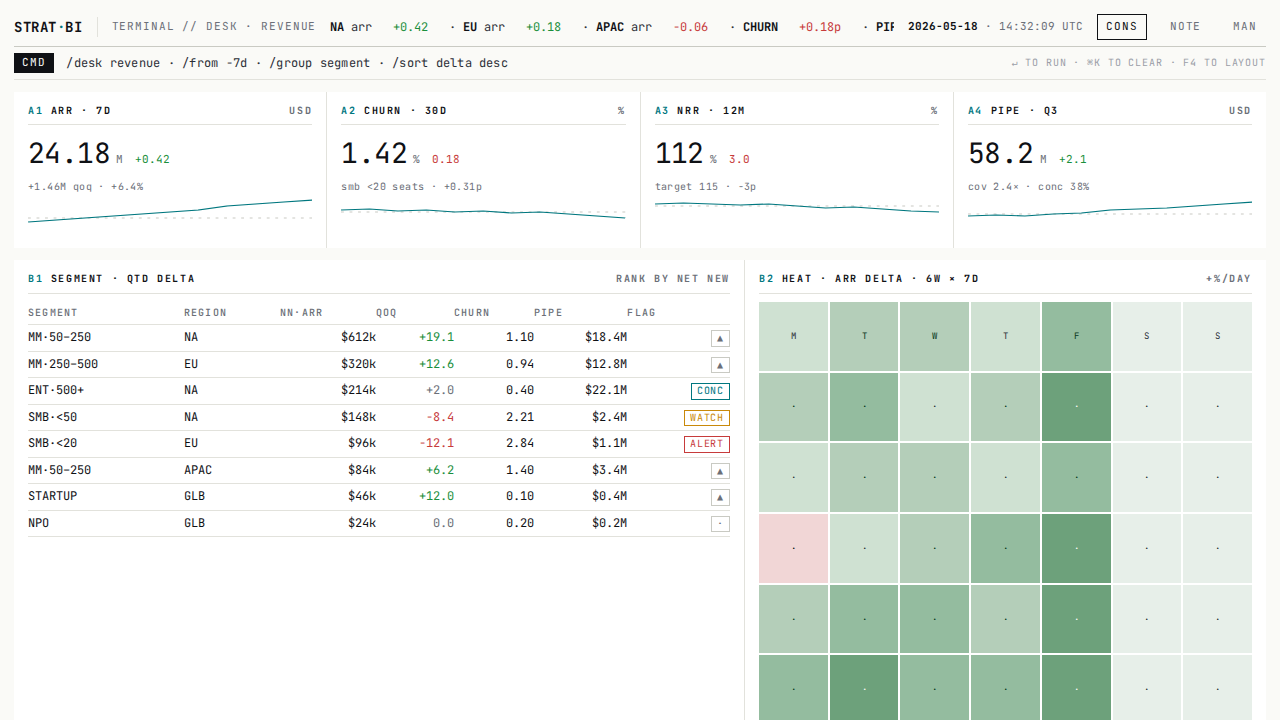This screenshot has height=720, width=1280.
Task: Click the FLAG column header
Action: pyautogui.click(x=641, y=313)
